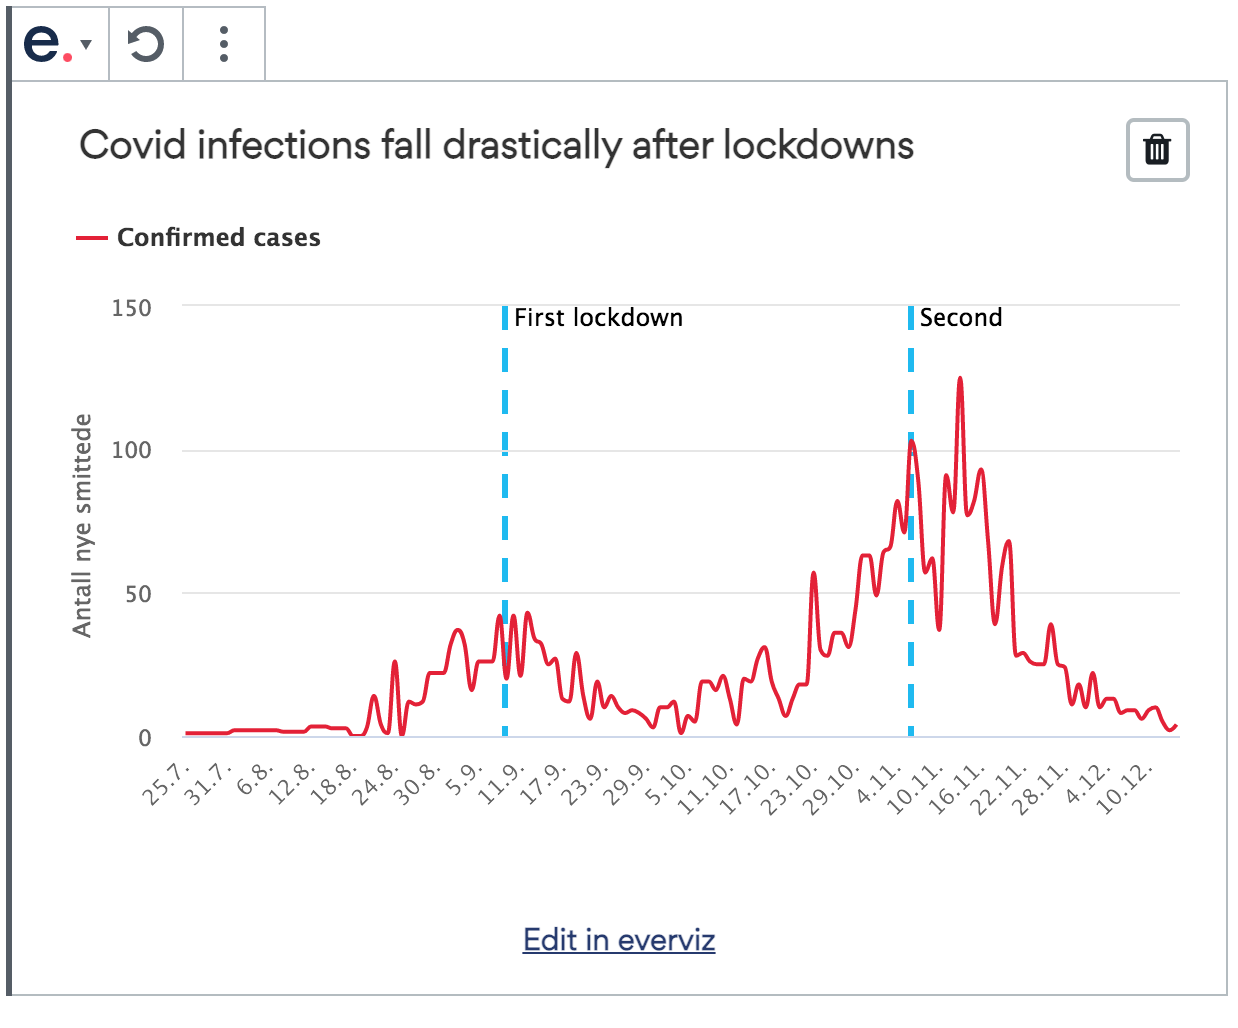Click the chart title about Covid infections
The width and height of the screenshot is (1238, 1028).
[x=497, y=146]
